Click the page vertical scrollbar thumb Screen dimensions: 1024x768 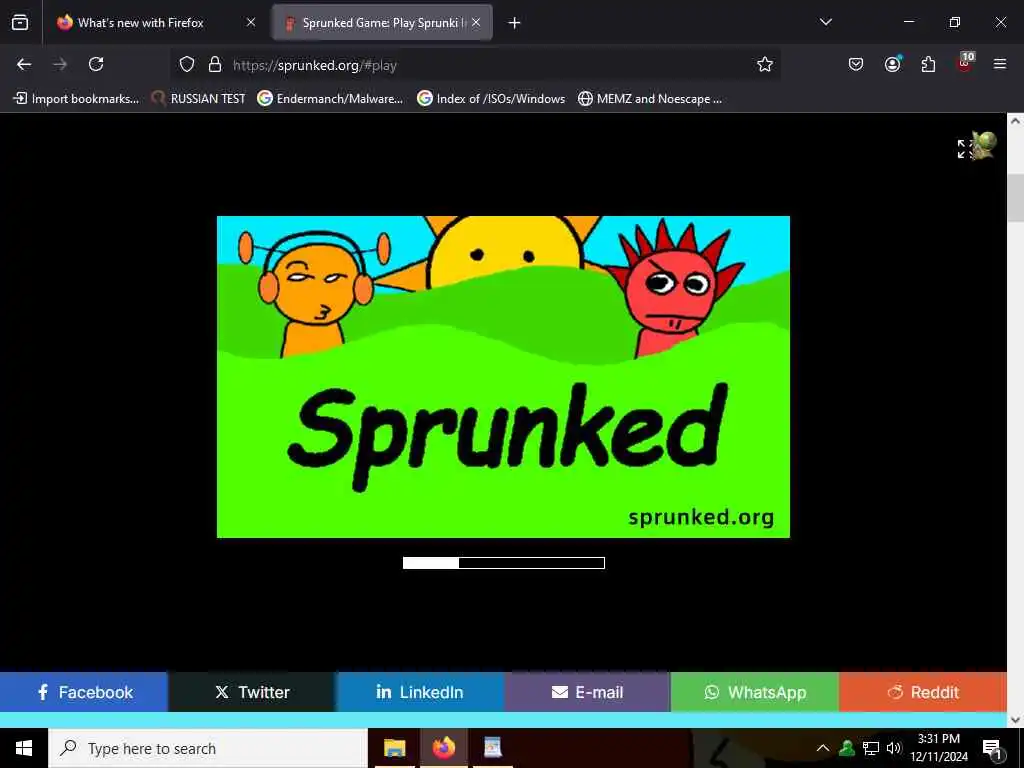[x=1016, y=198]
